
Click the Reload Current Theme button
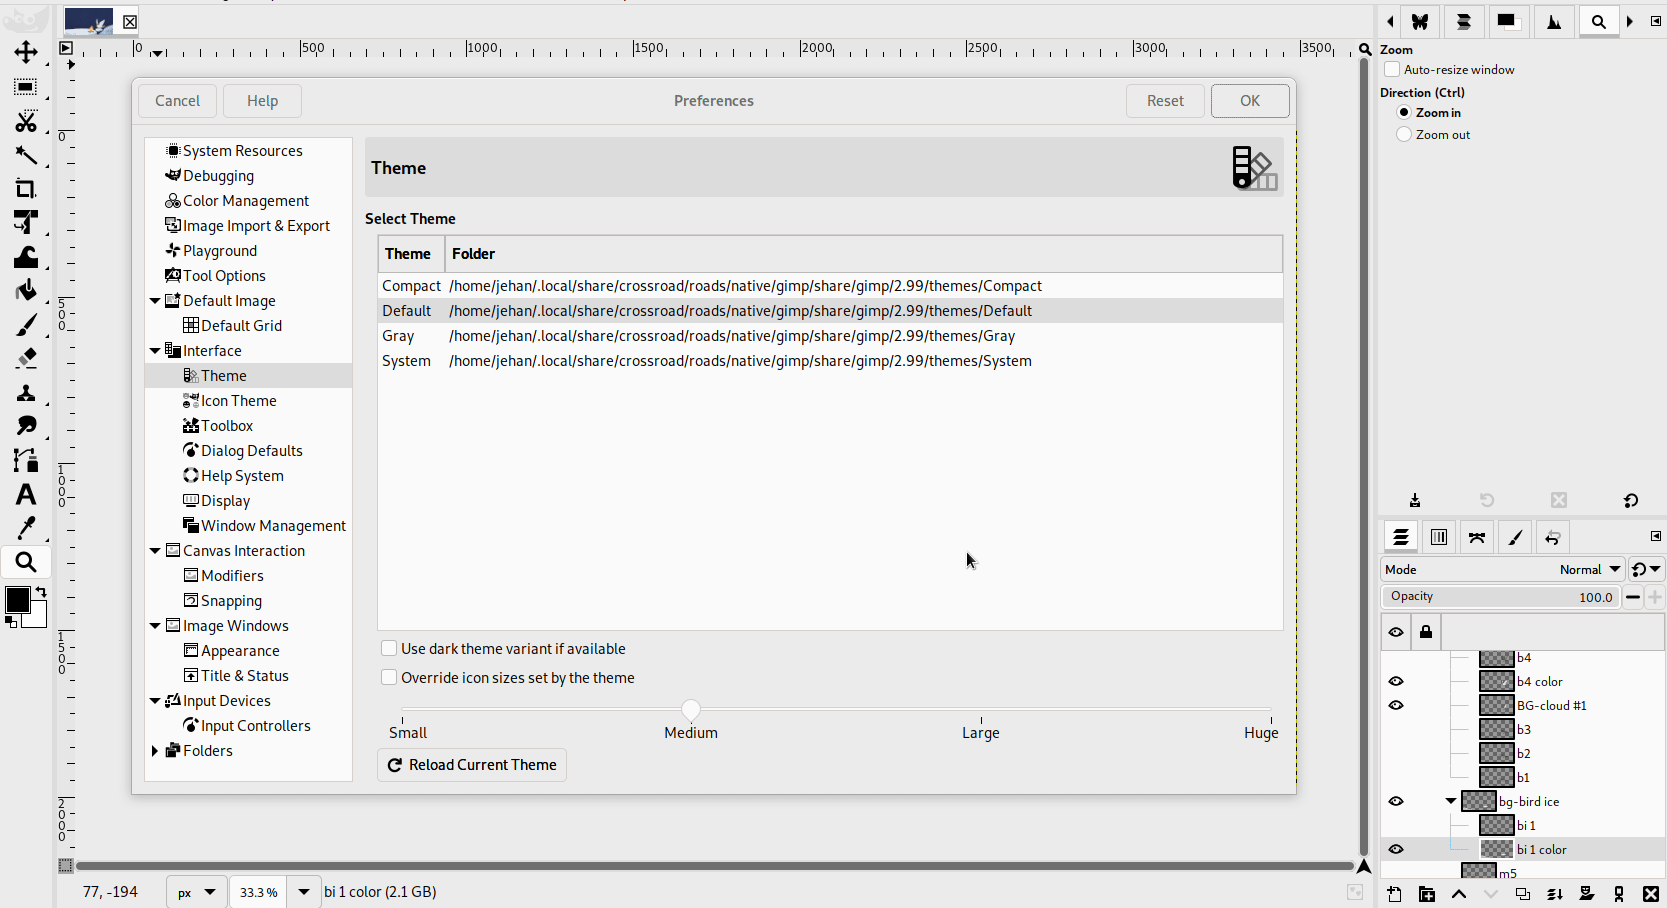click(471, 764)
